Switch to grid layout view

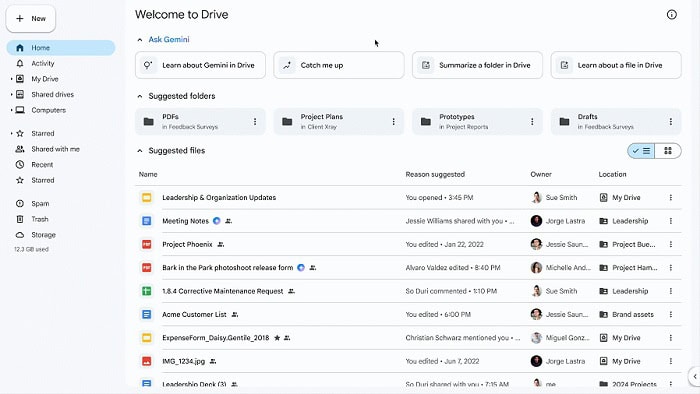(x=668, y=151)
